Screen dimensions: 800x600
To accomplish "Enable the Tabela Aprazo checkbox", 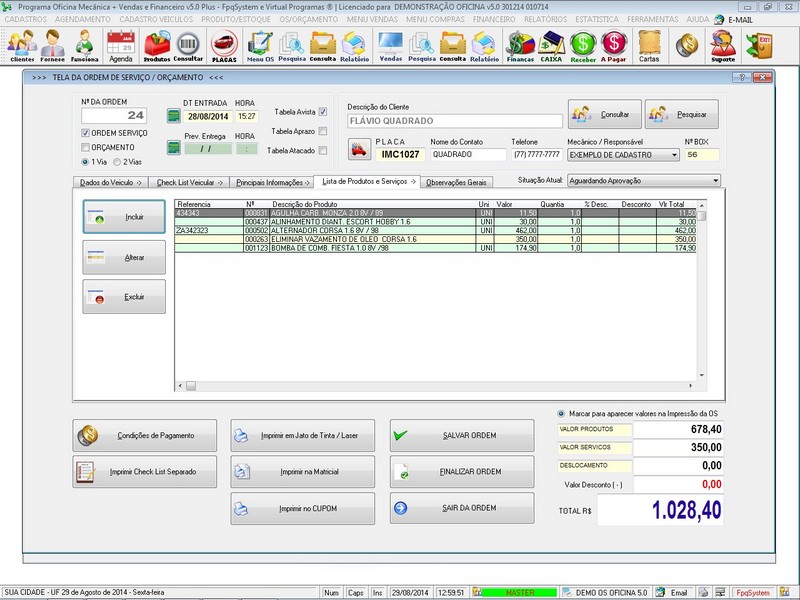I will [323, 131].
